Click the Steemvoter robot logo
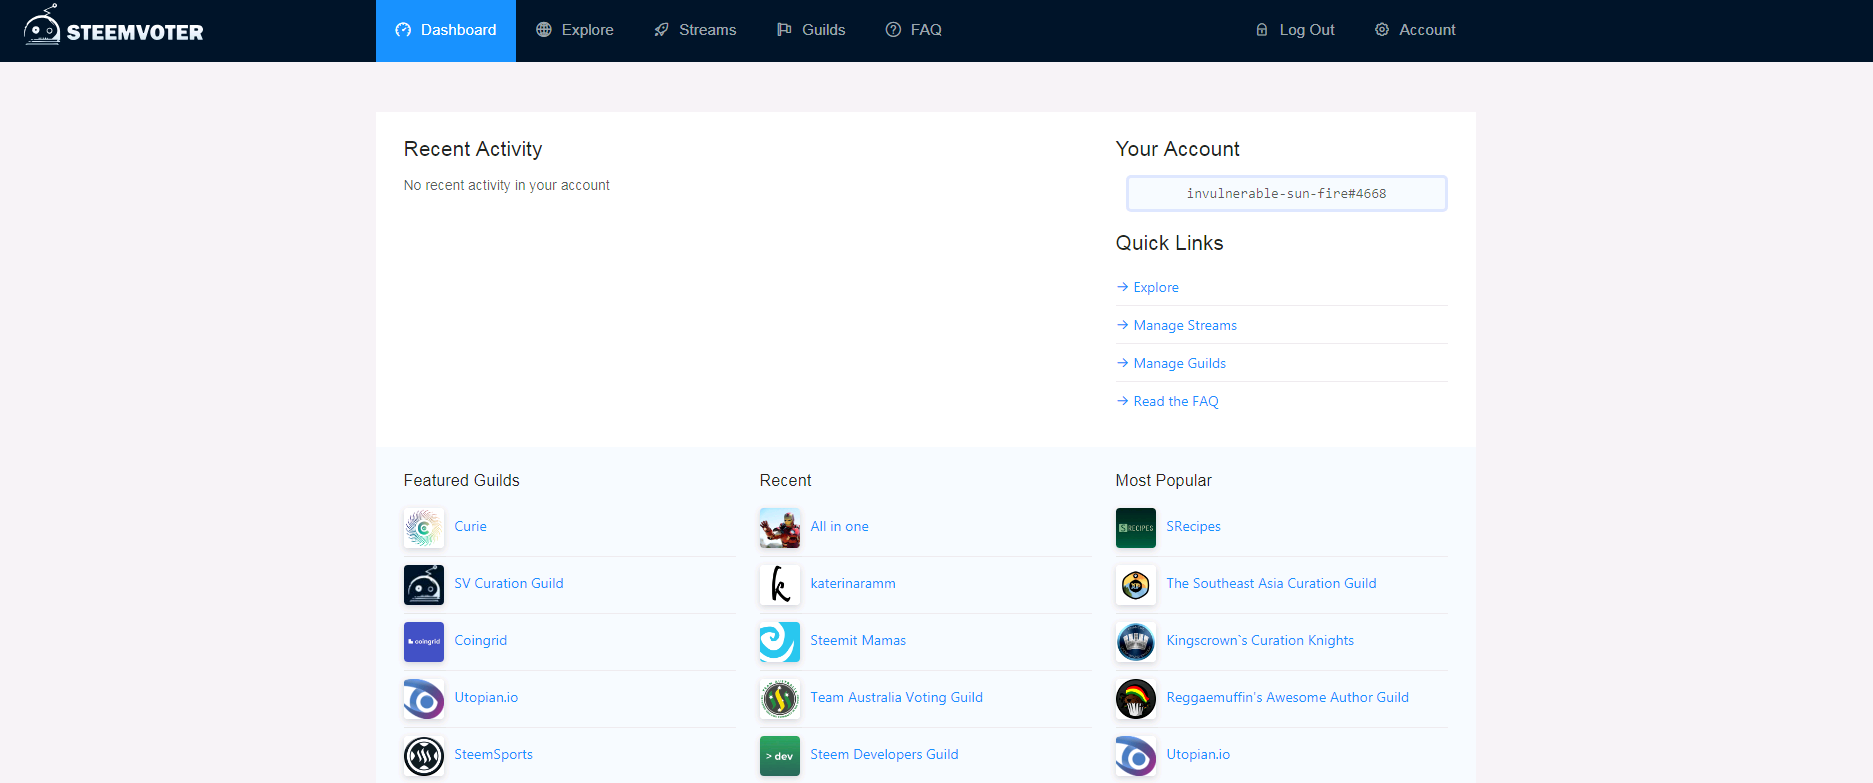 coord(113,25)
